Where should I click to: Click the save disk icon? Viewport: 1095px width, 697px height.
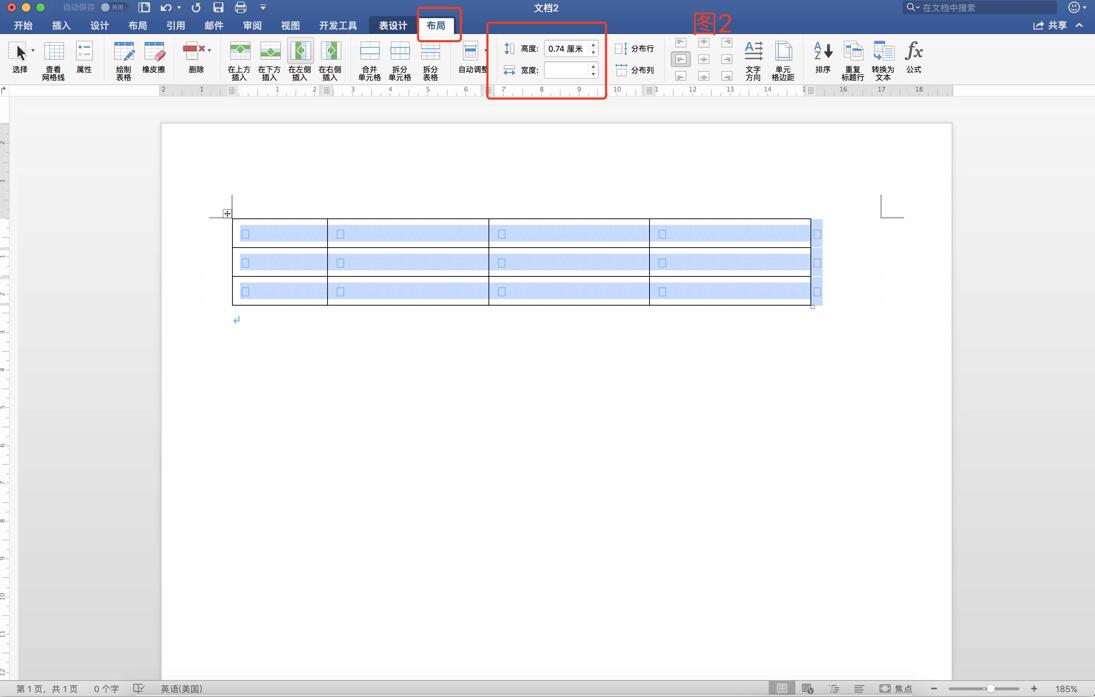click(219, 8)
